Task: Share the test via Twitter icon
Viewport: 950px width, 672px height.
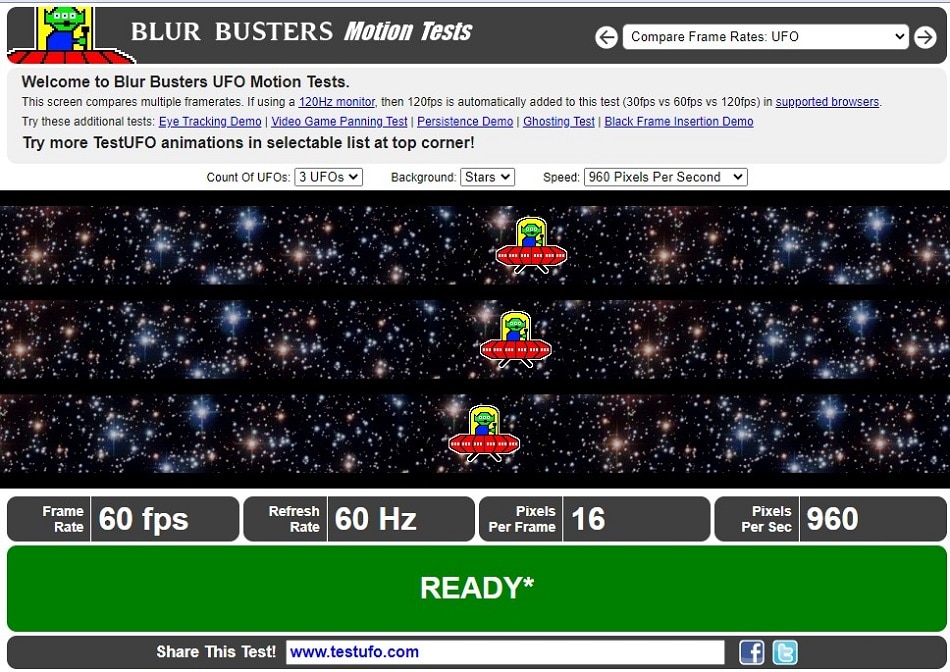Action: (x=785, y=653)
